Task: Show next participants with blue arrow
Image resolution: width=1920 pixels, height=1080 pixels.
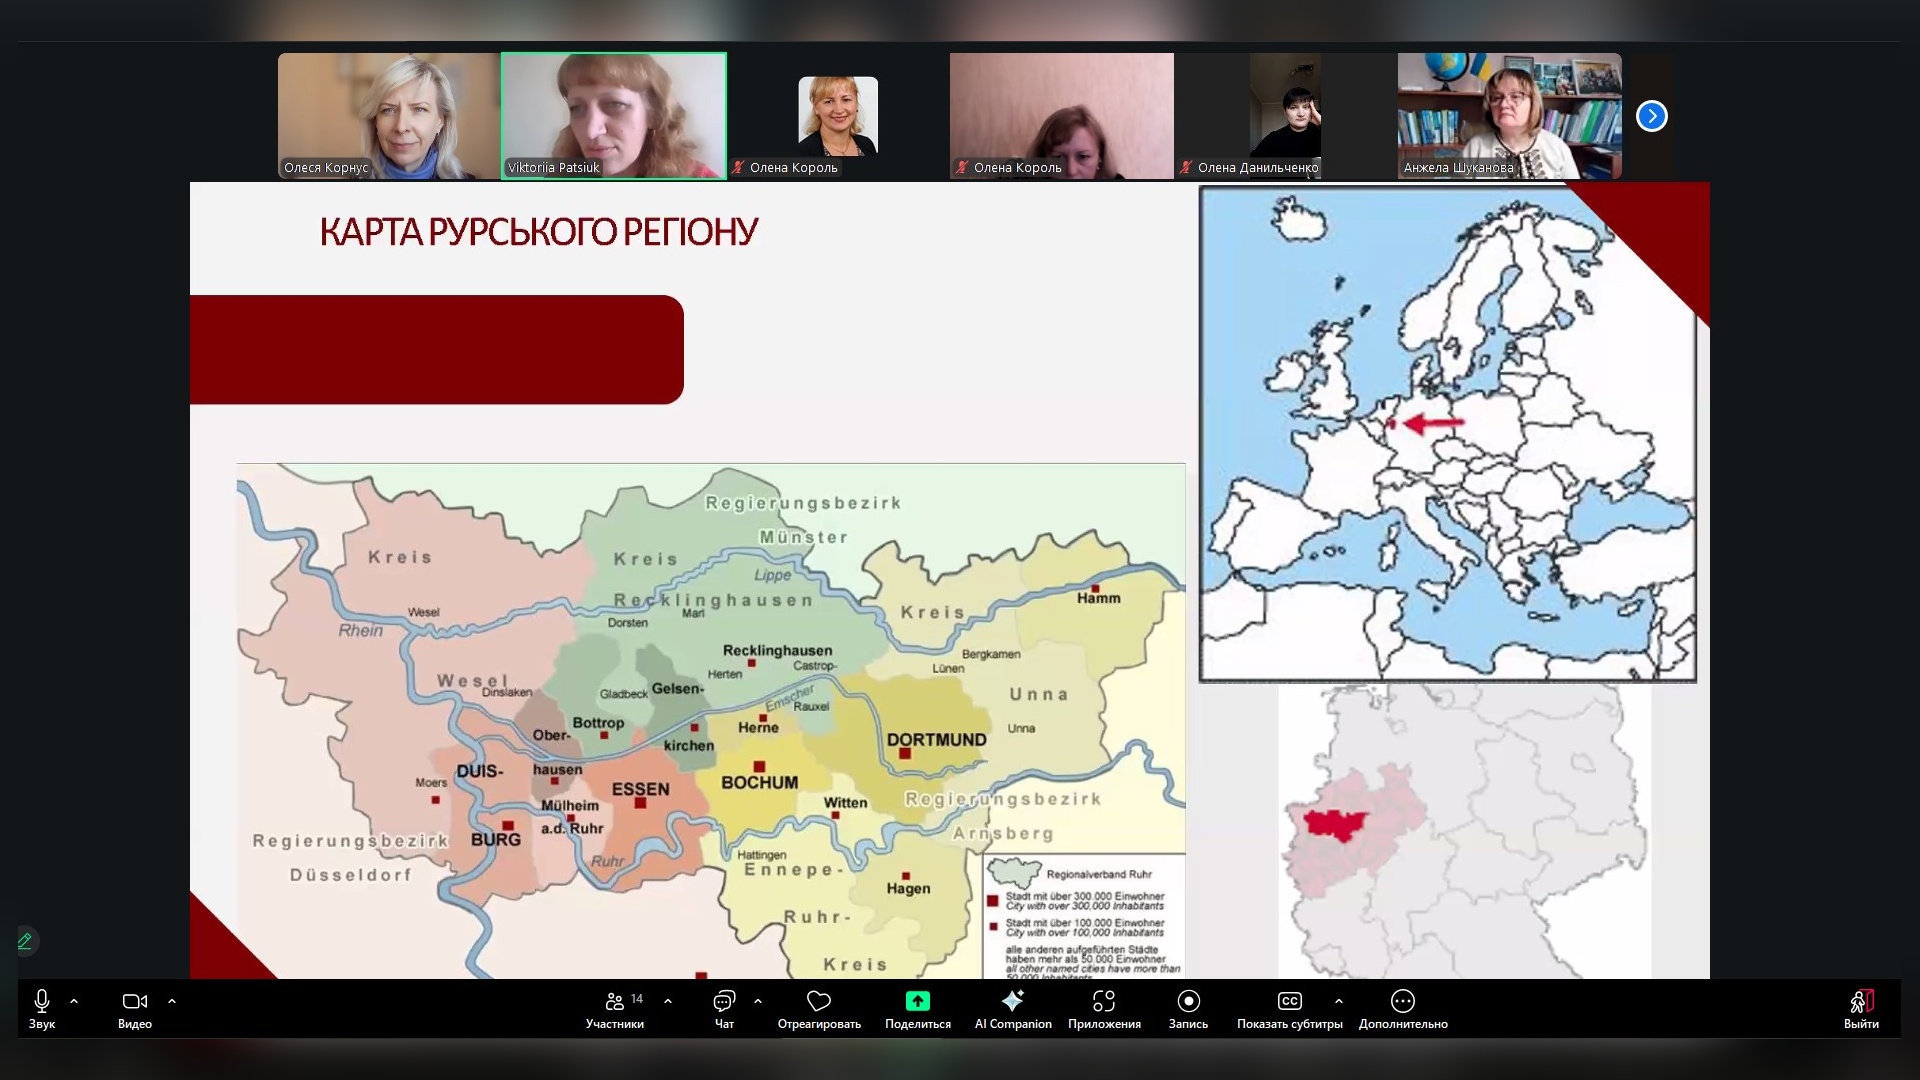Action: click(x=1652, y=116)
